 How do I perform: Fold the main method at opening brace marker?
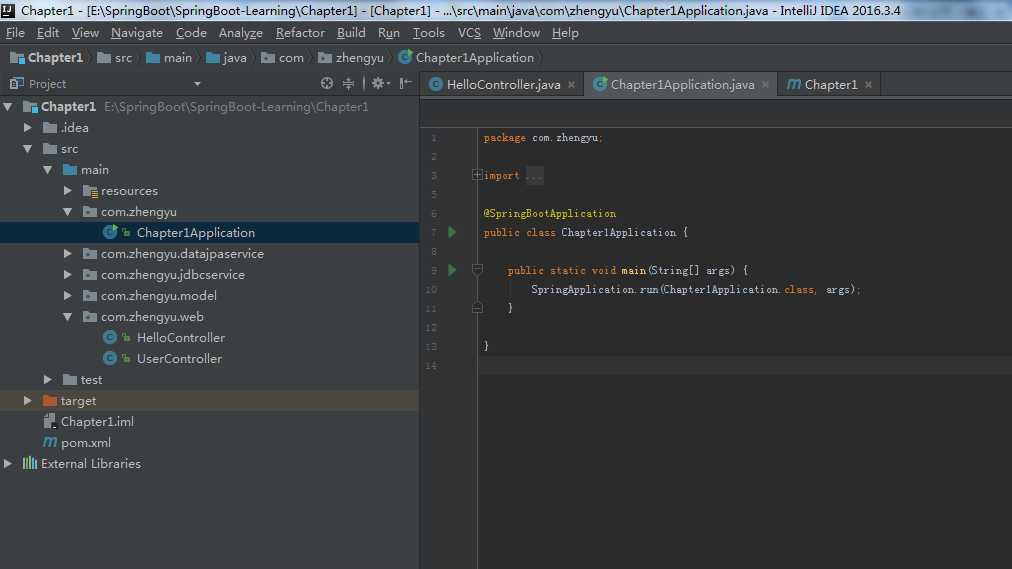click(477, 270)
